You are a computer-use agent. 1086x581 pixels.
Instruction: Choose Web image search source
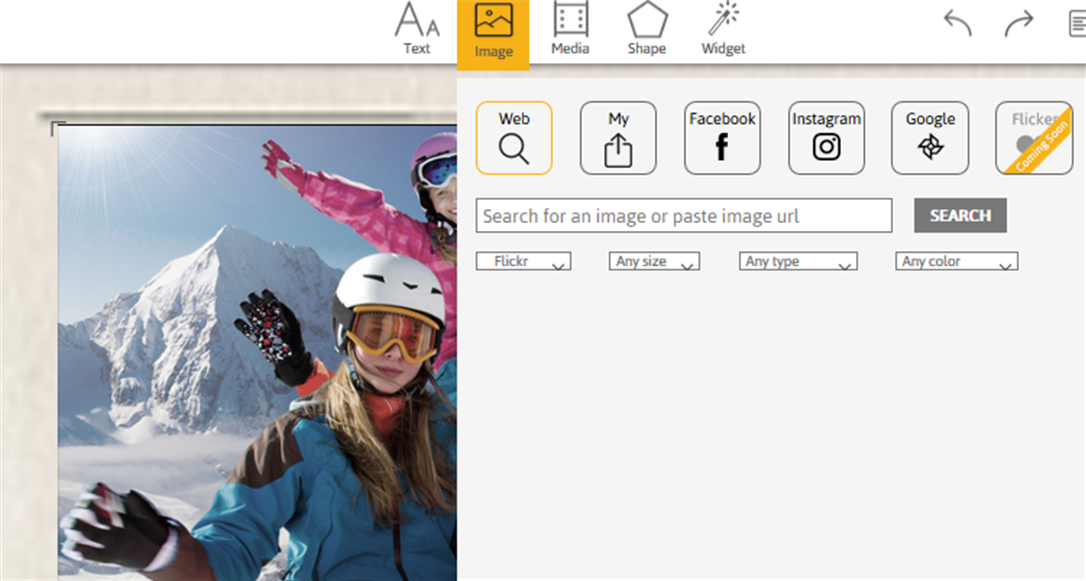tap(514, 138)
